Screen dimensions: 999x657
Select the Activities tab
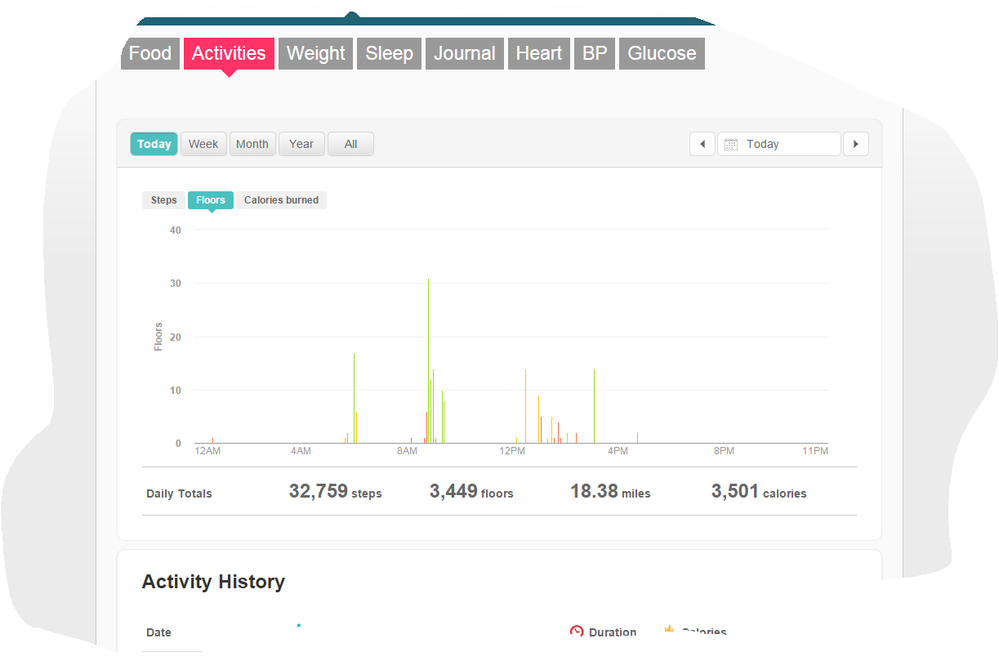(229, 54)
